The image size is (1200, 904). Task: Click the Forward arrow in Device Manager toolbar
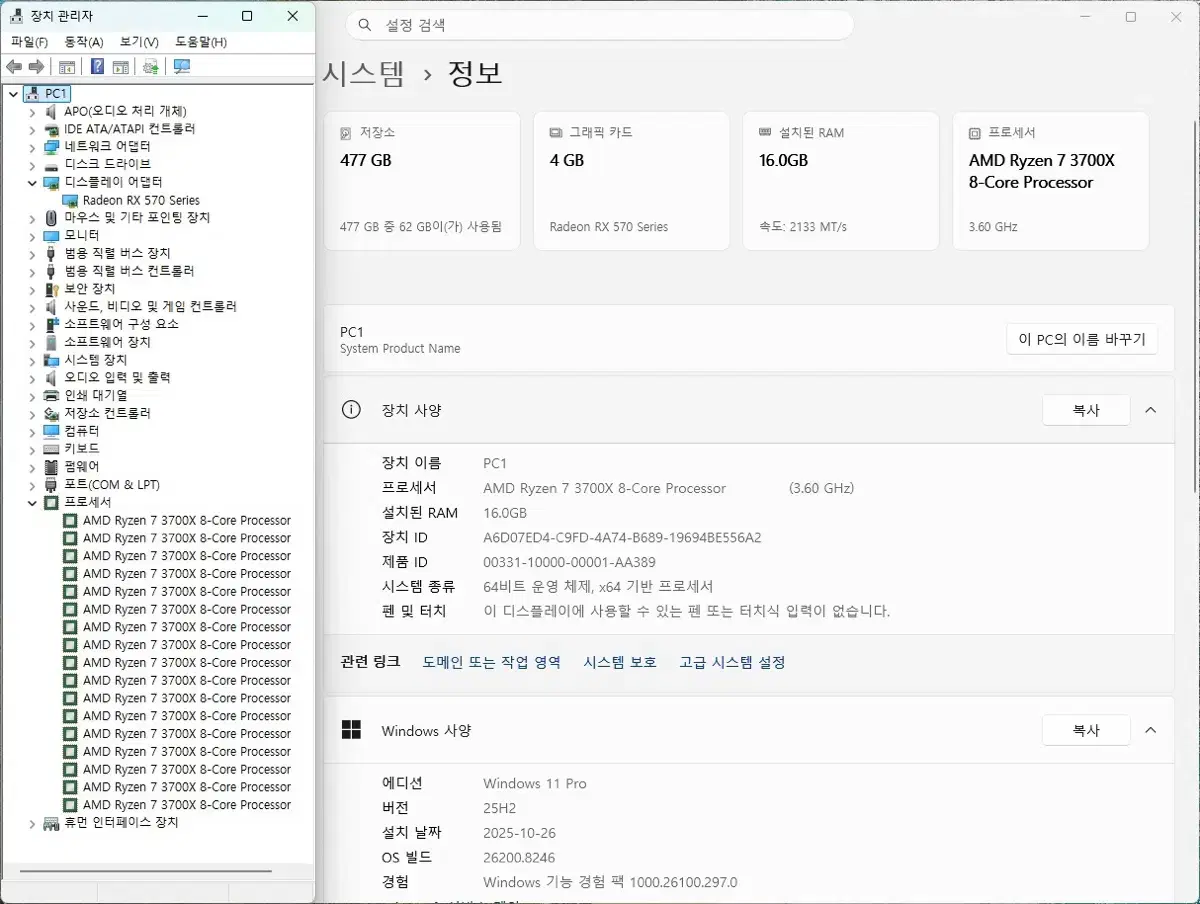36,67
